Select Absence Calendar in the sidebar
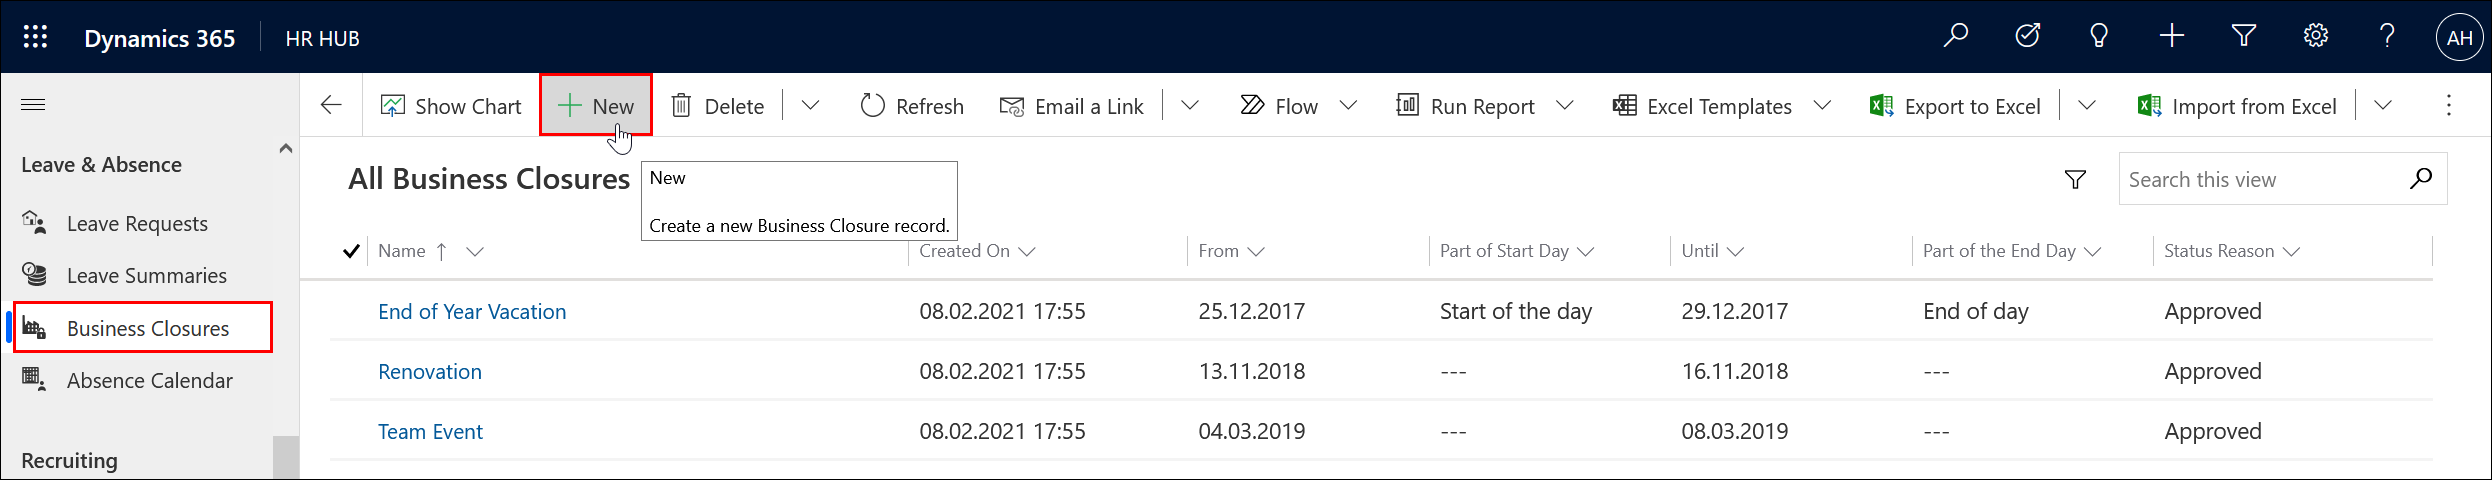The width and height of the screenshot is (2492, 480). (x=149, y=381)
